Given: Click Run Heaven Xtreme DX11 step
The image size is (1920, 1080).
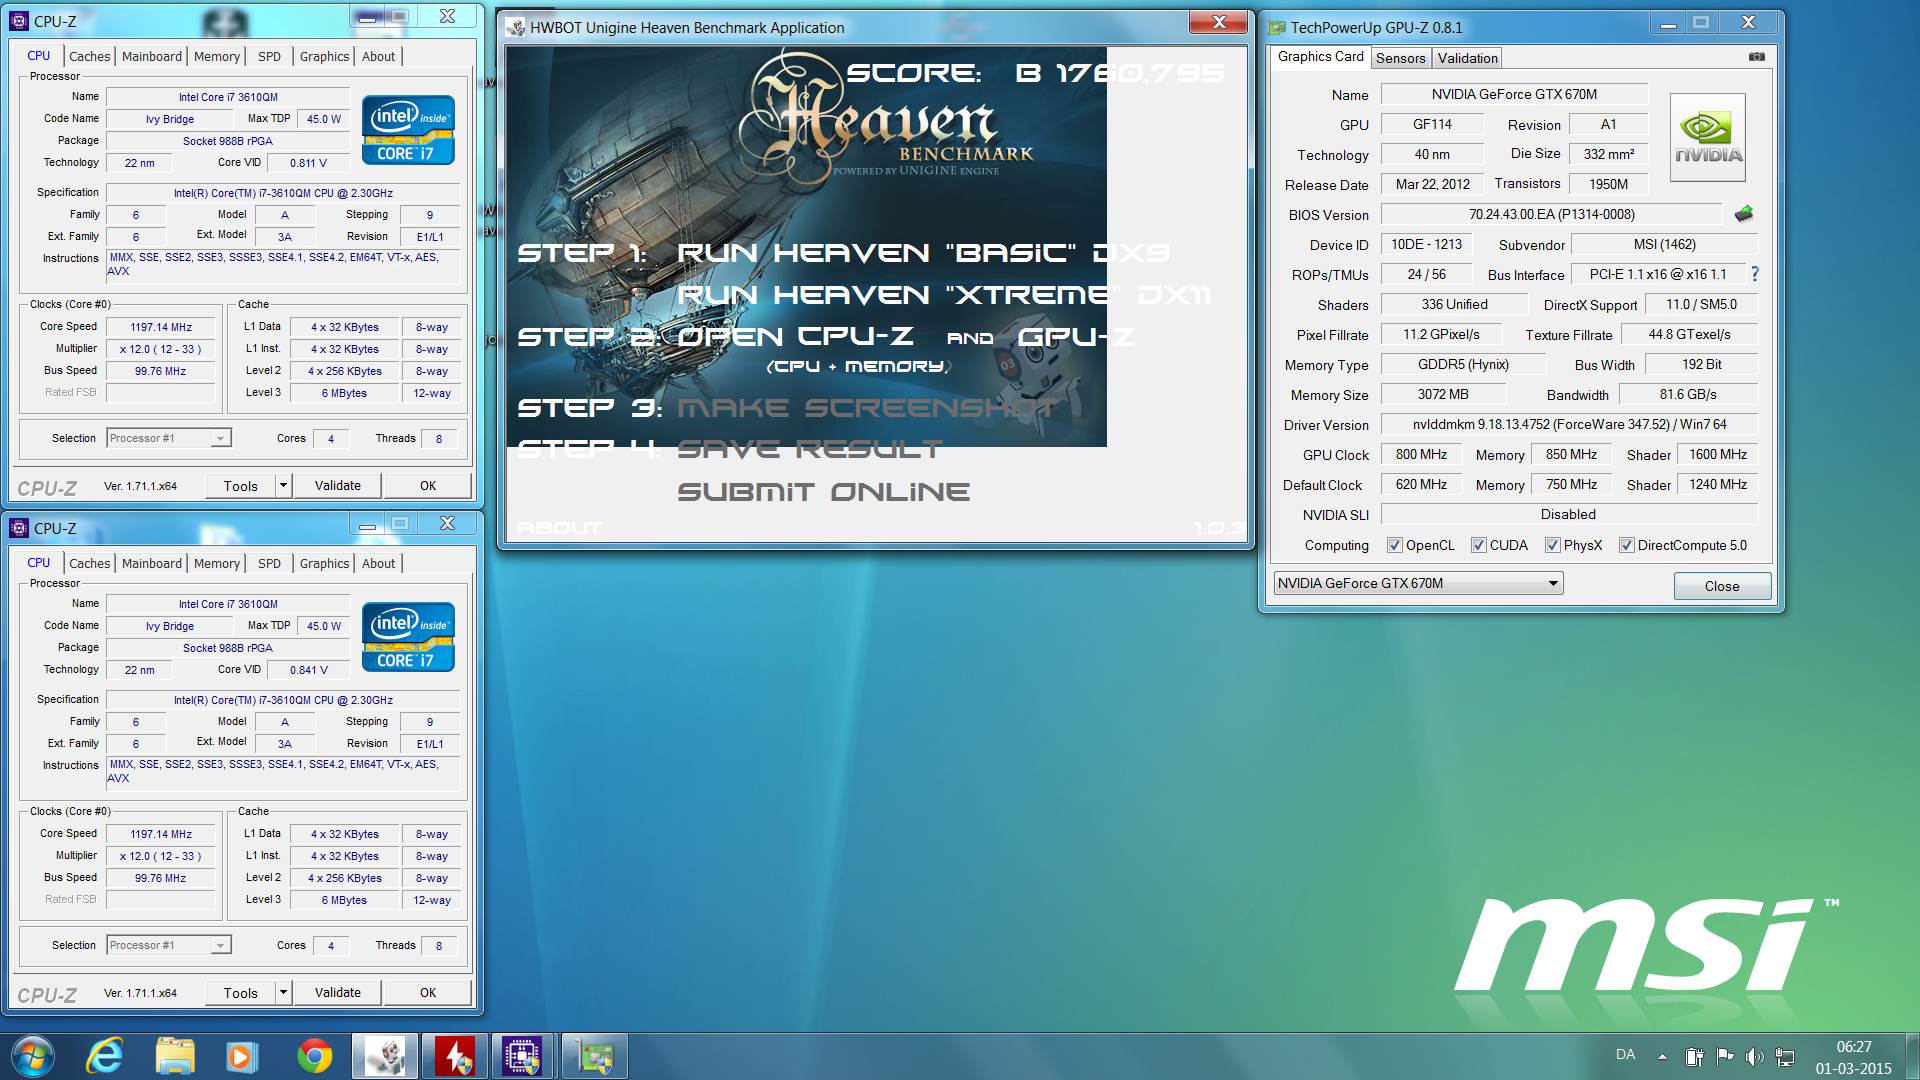Looking at the screenshot, I should (x=944, y=295).
